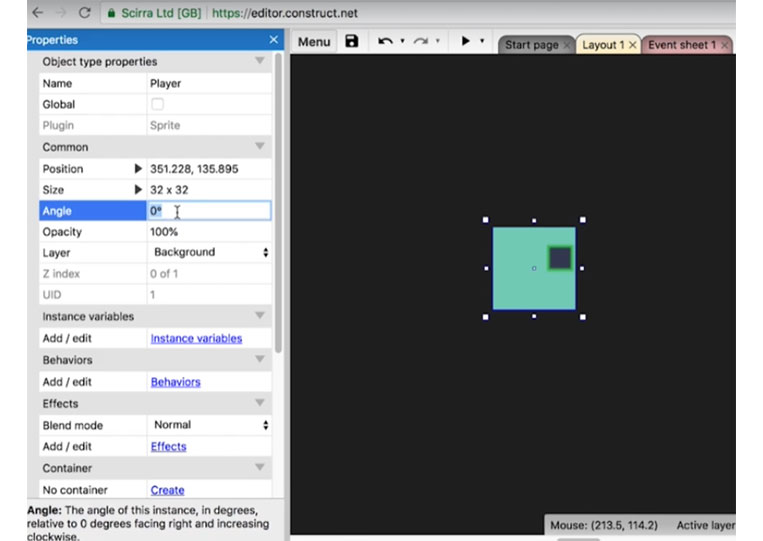
Task: Click the secure padlock icon
Action: click(x=111, y=13)
